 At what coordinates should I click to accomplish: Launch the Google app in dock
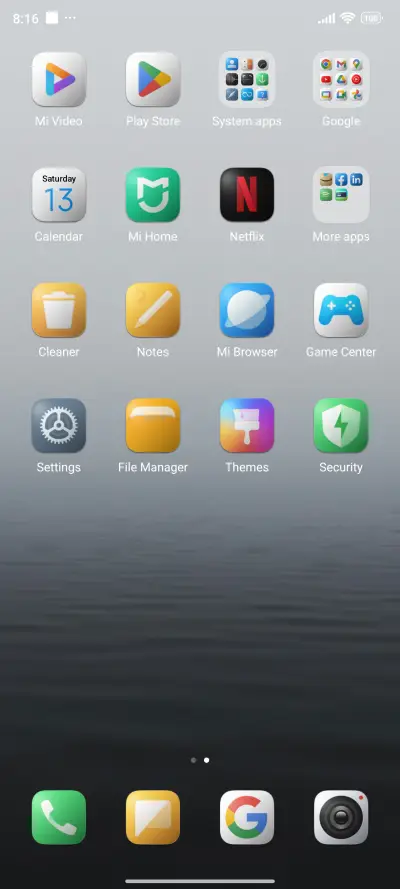247,817
